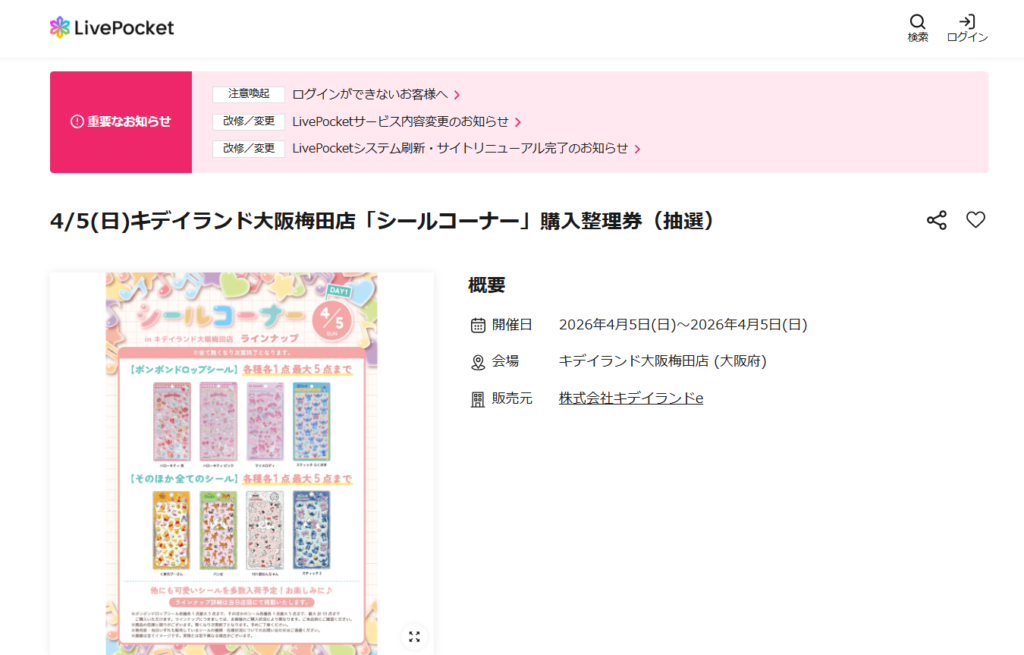Viewport: 1024px width, 655px height.
Task: Share this event with the share icon
Action: pyautogui.click(x=936, y=220)
